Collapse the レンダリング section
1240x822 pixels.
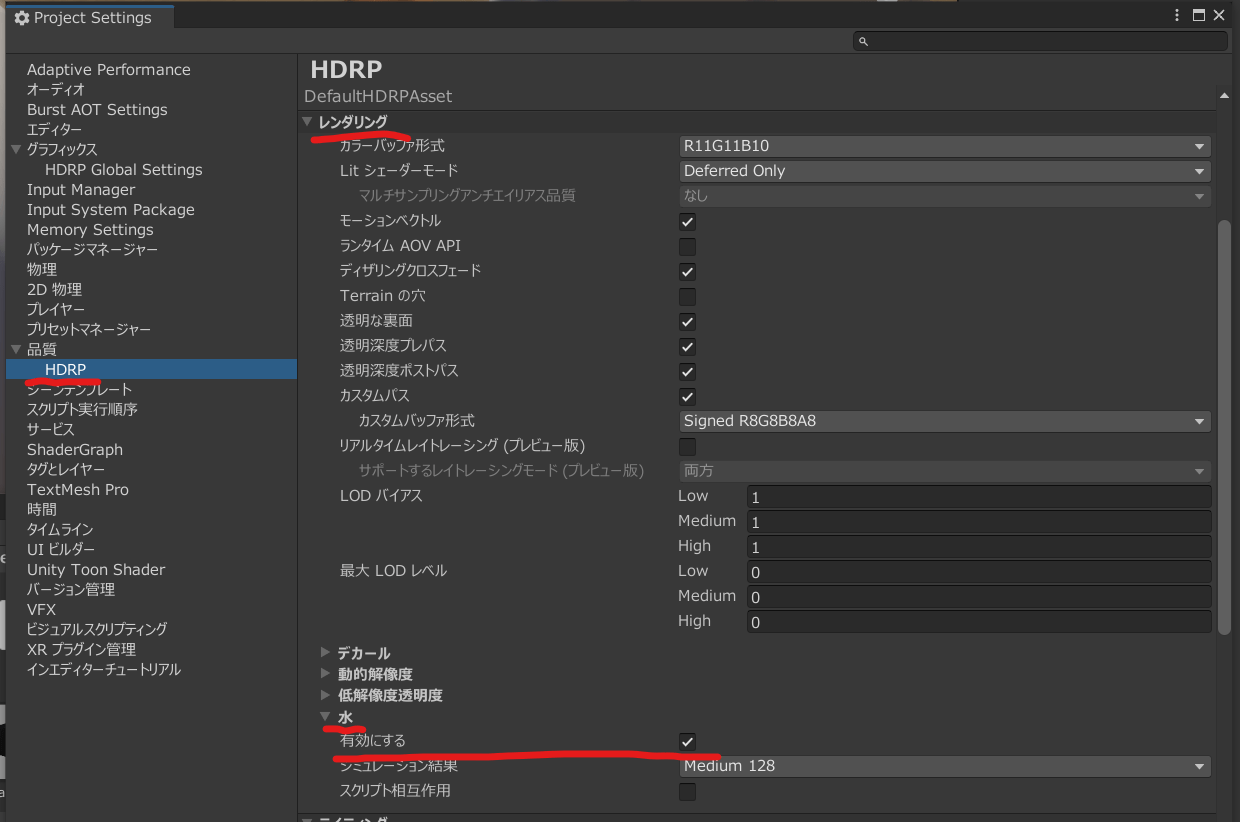[308, 122]
